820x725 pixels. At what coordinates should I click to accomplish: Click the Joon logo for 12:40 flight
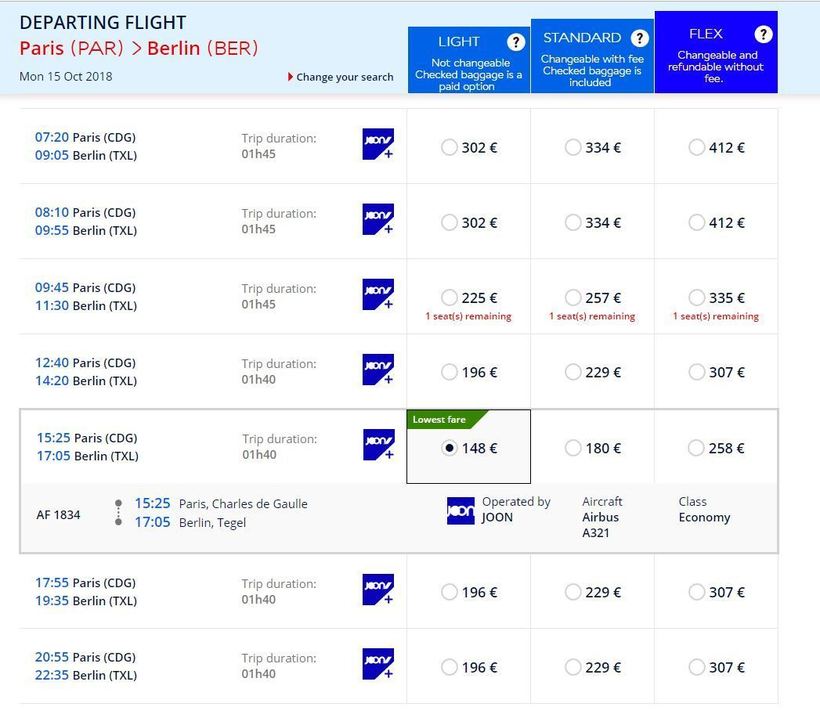click(378, 370)
